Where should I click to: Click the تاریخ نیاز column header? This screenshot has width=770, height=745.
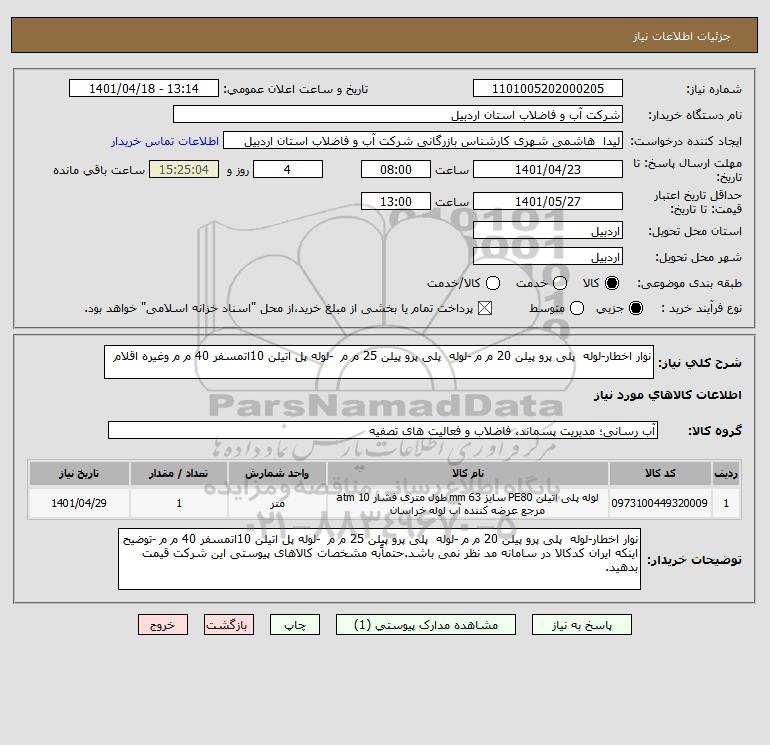click(79, 473)
